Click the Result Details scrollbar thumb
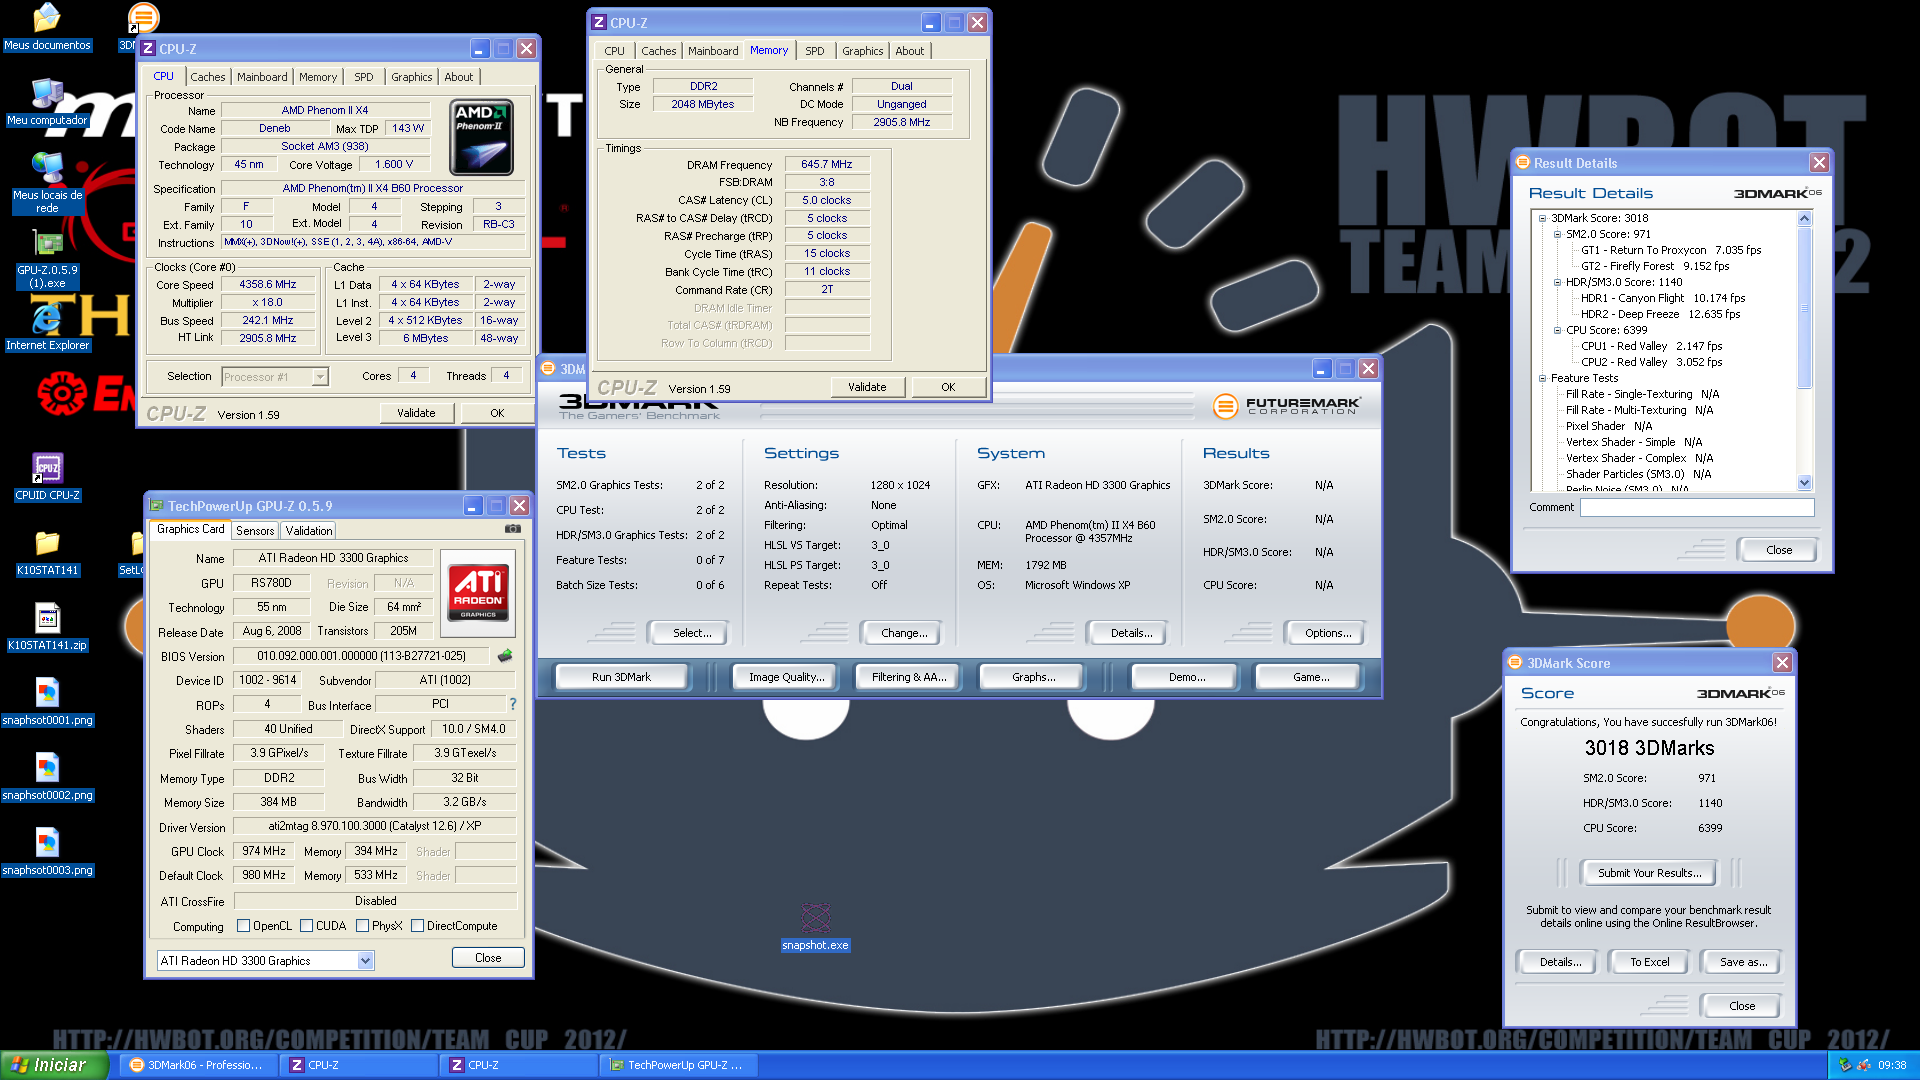1920x1080 pixels. (1804, 308)
